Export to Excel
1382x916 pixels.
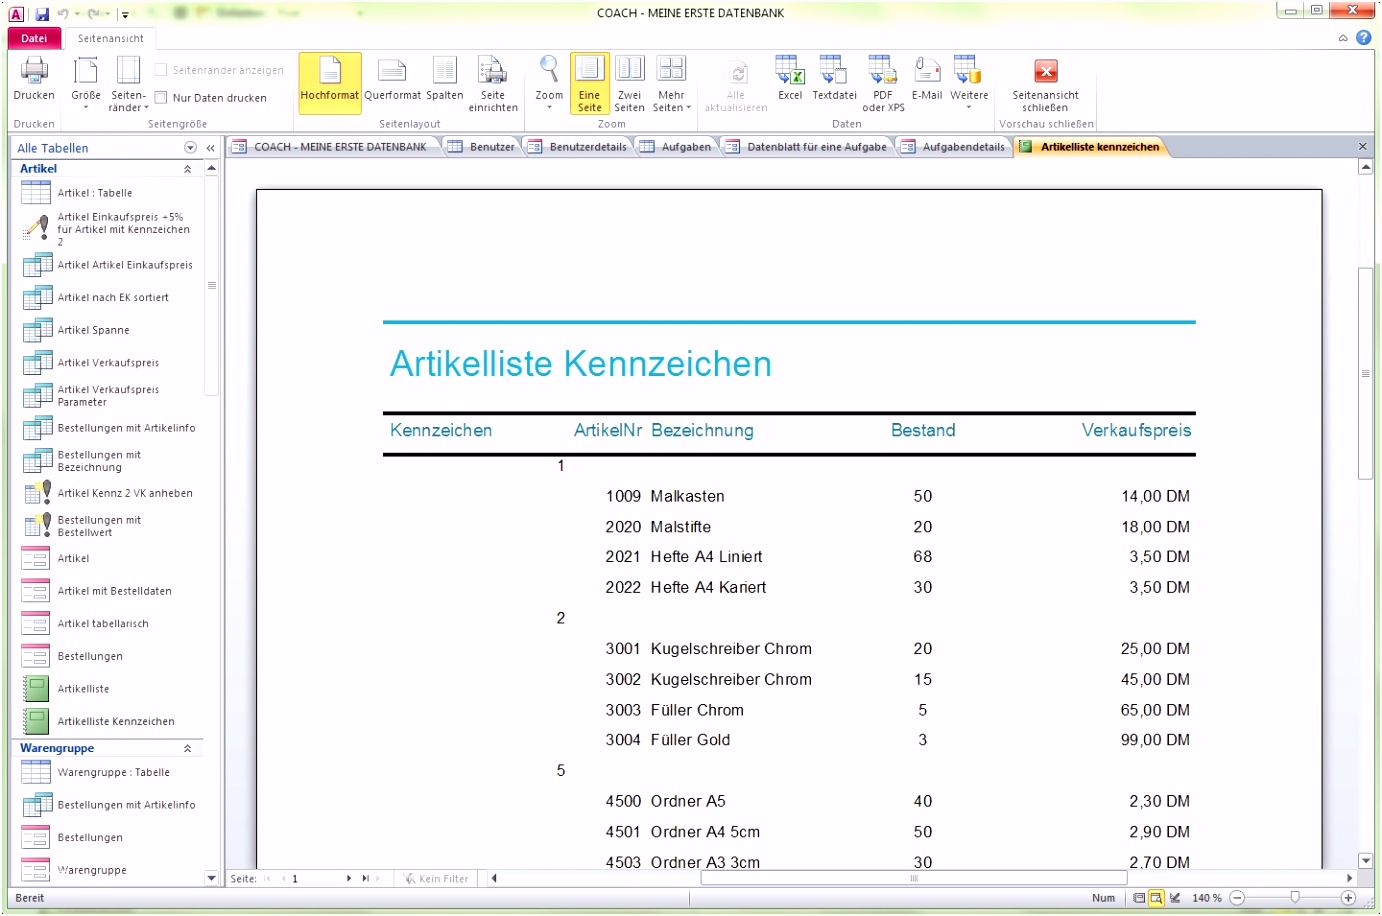click(x=790, y=79)
